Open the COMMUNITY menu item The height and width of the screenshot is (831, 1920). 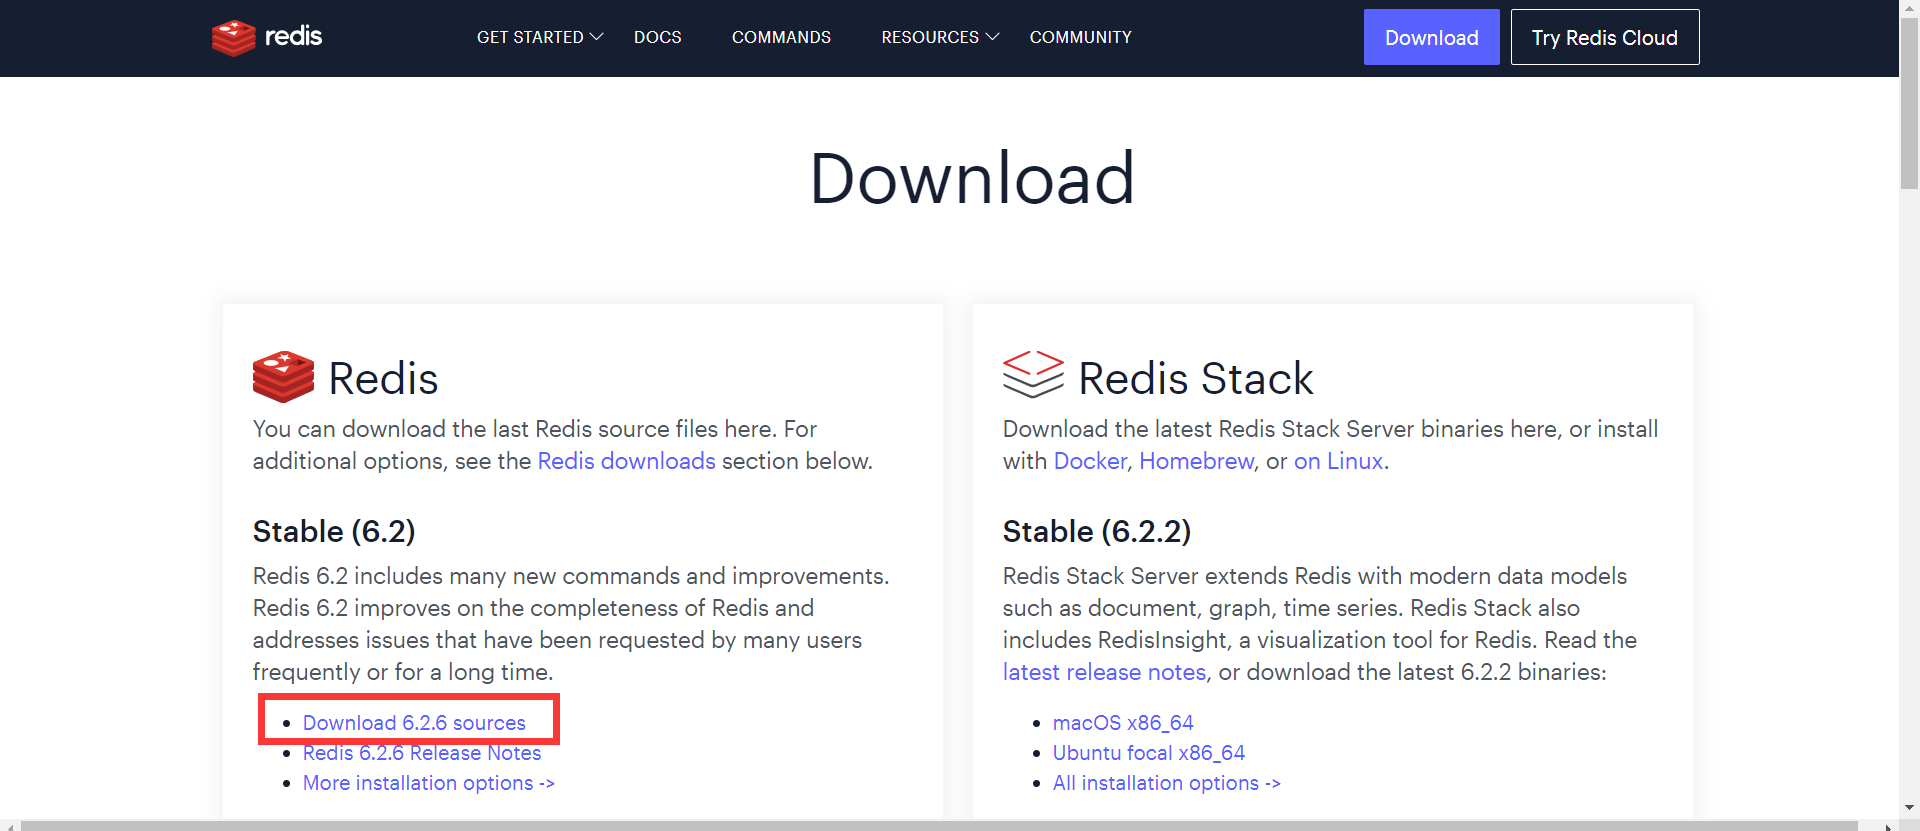(1081, 37)
